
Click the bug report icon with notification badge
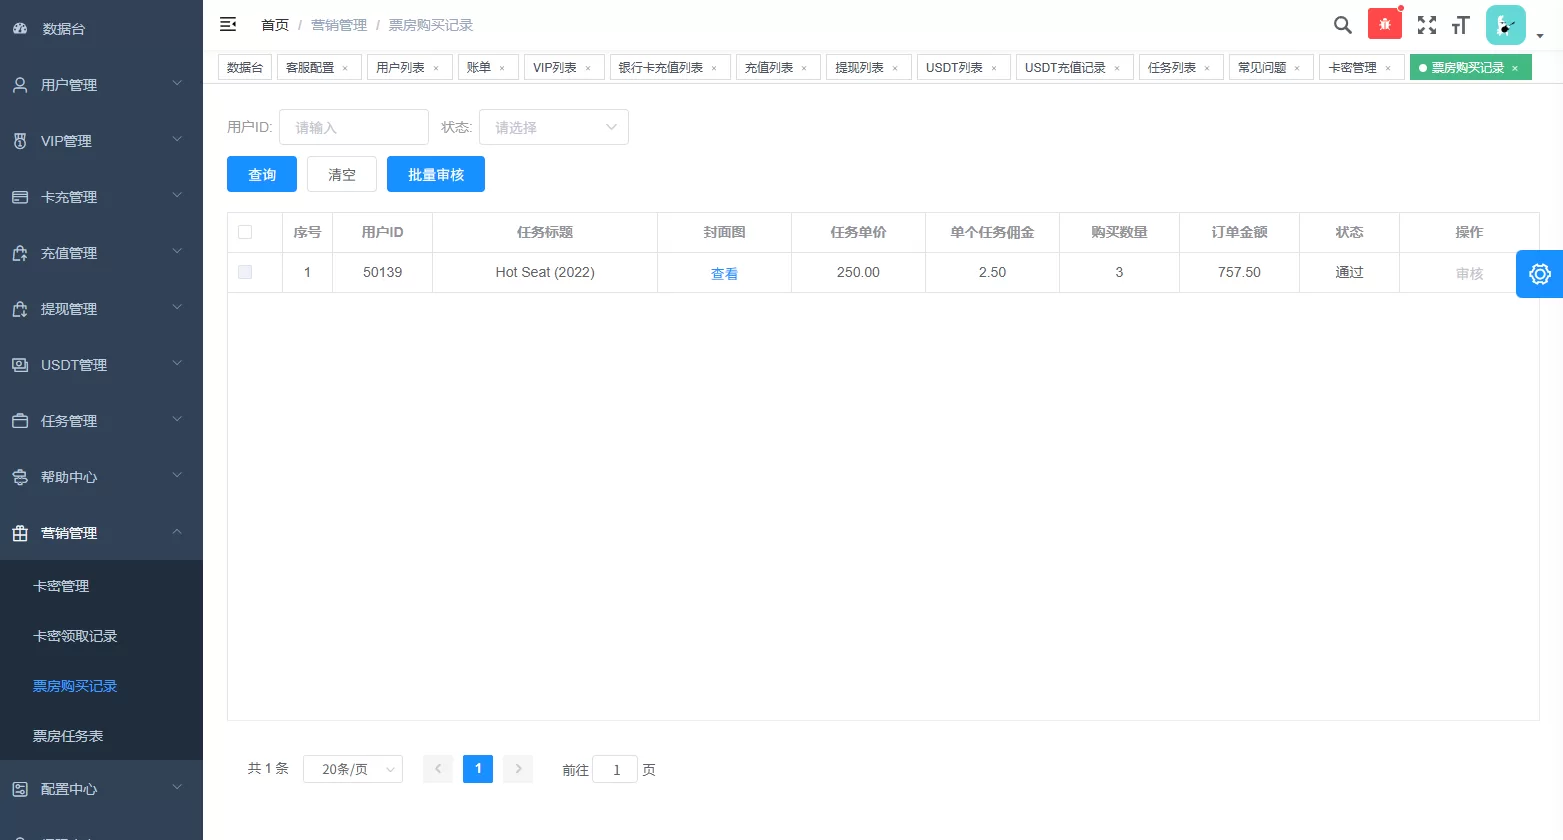point(1384,21)
